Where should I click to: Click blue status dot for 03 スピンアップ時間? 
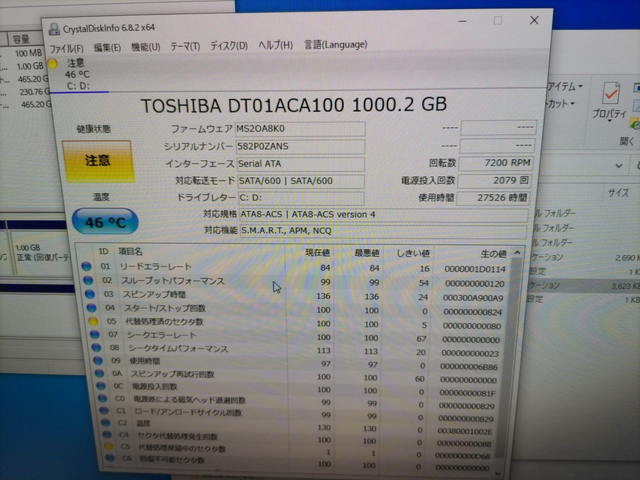pos(89,294)
